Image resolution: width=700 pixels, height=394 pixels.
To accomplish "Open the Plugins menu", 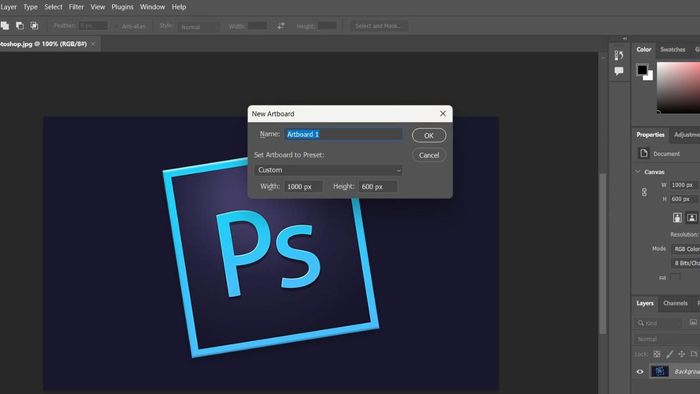I will (x=122, y=7).
